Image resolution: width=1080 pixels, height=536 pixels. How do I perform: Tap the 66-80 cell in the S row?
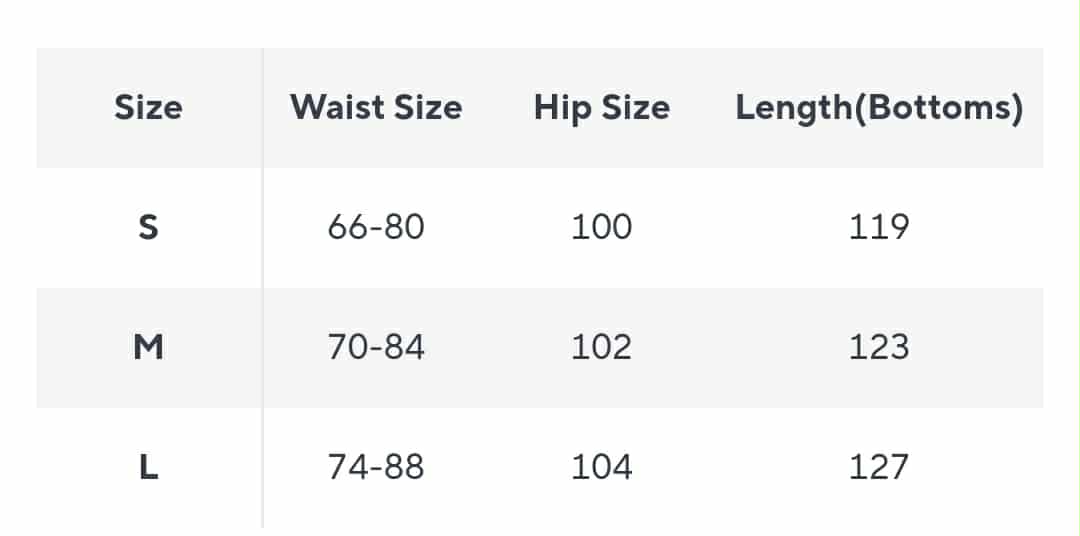pyautogui.click(x=376, y=227)
